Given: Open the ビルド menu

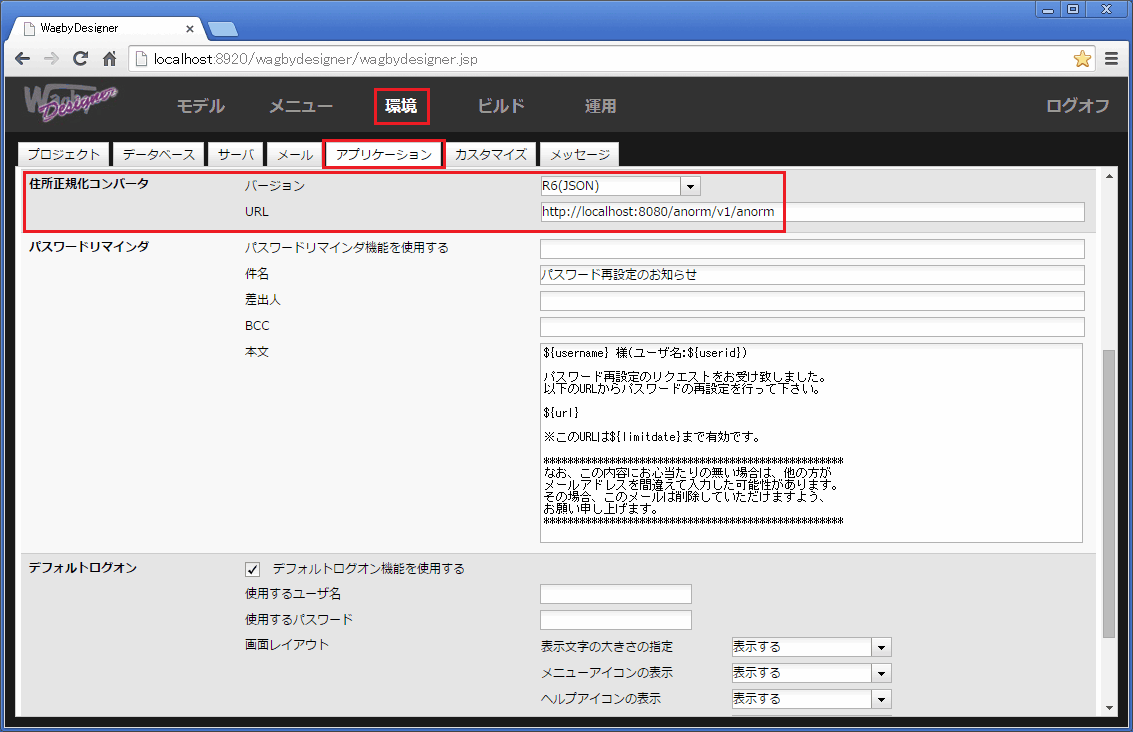Looking at the screenshot, I should (500, 106).
